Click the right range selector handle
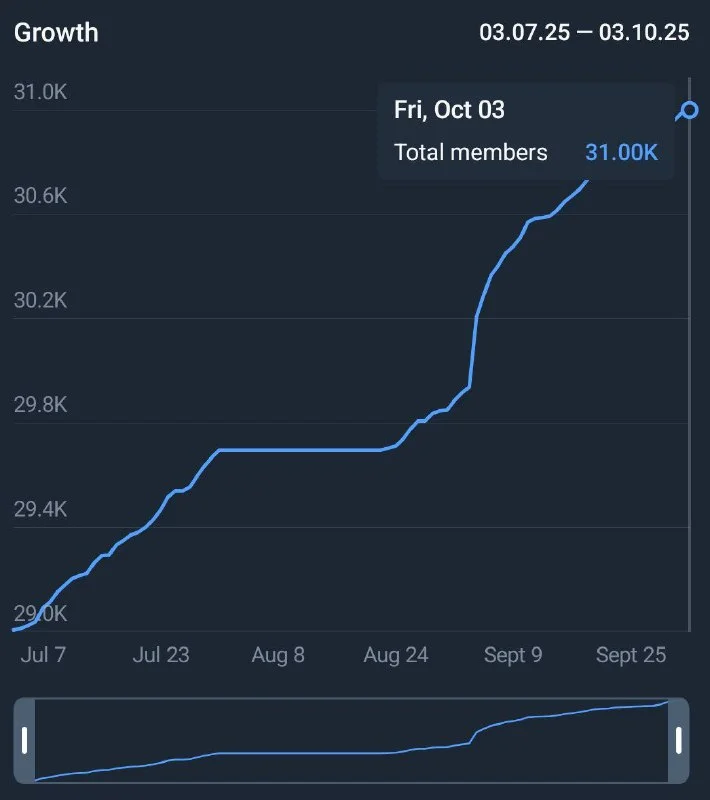Image resolution: width=710 pixels, height=800 pixels. click(678, 740)
